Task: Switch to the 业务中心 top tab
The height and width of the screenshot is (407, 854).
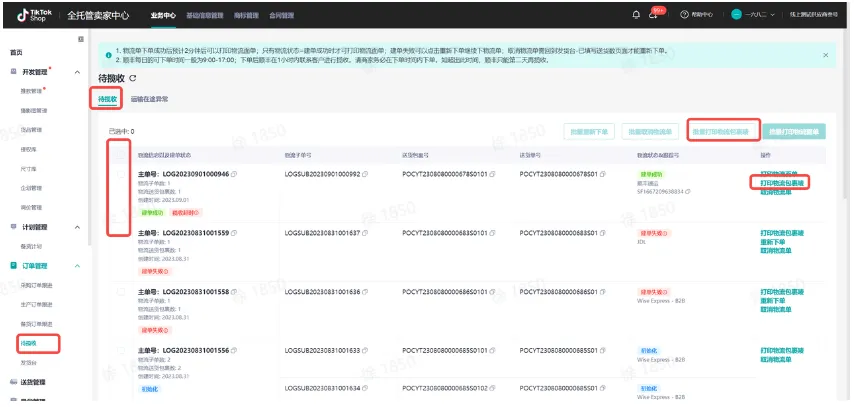Action: click(x=163, y=15)
